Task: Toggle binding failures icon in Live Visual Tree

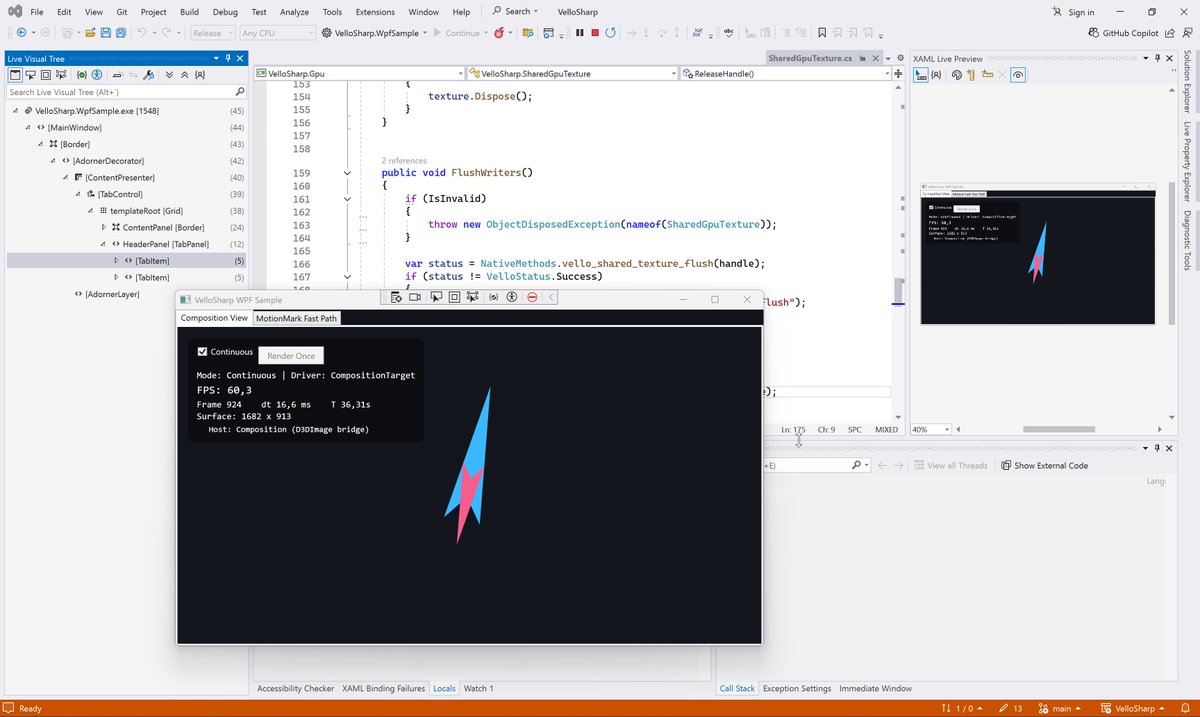Action: coord(82,75)
